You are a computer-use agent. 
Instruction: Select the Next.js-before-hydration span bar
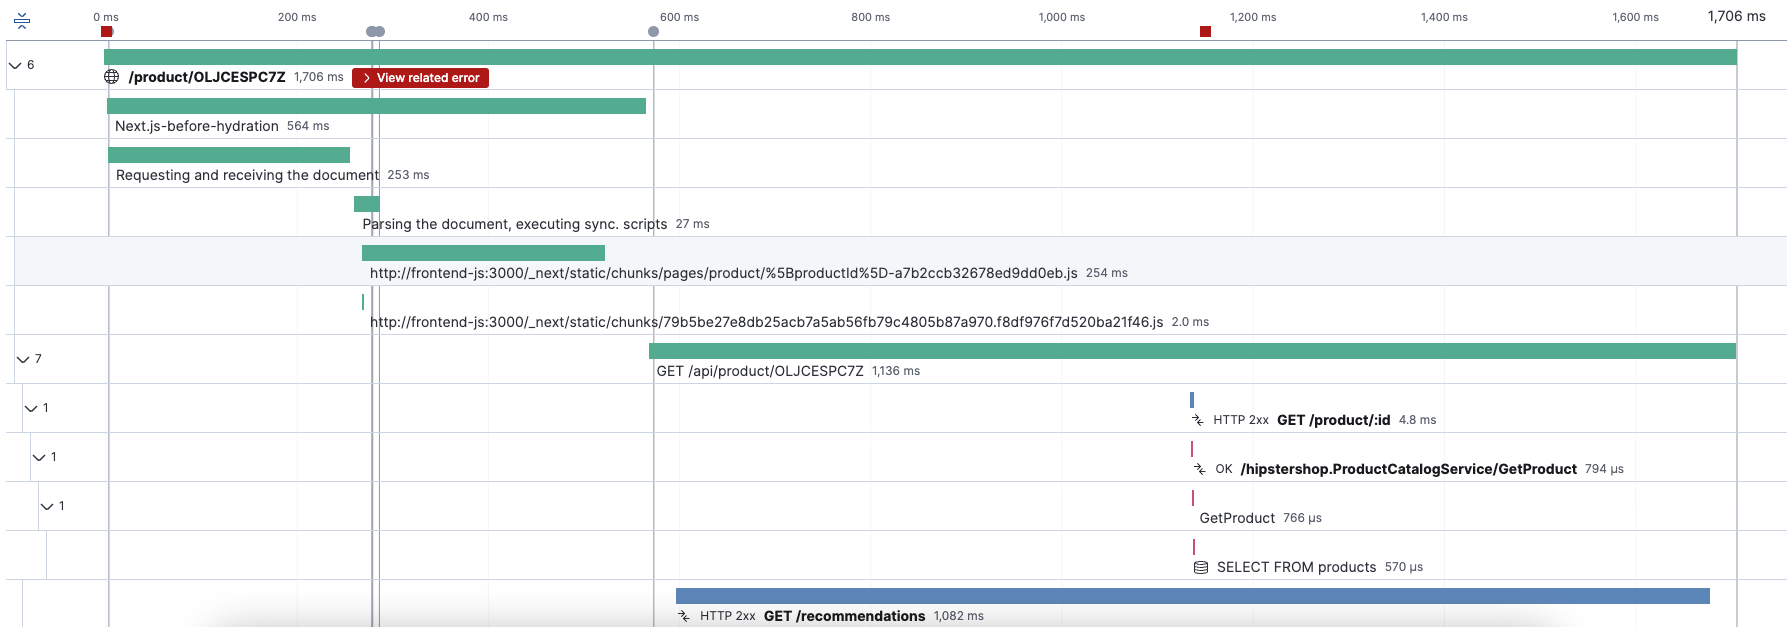click(376, 106)
